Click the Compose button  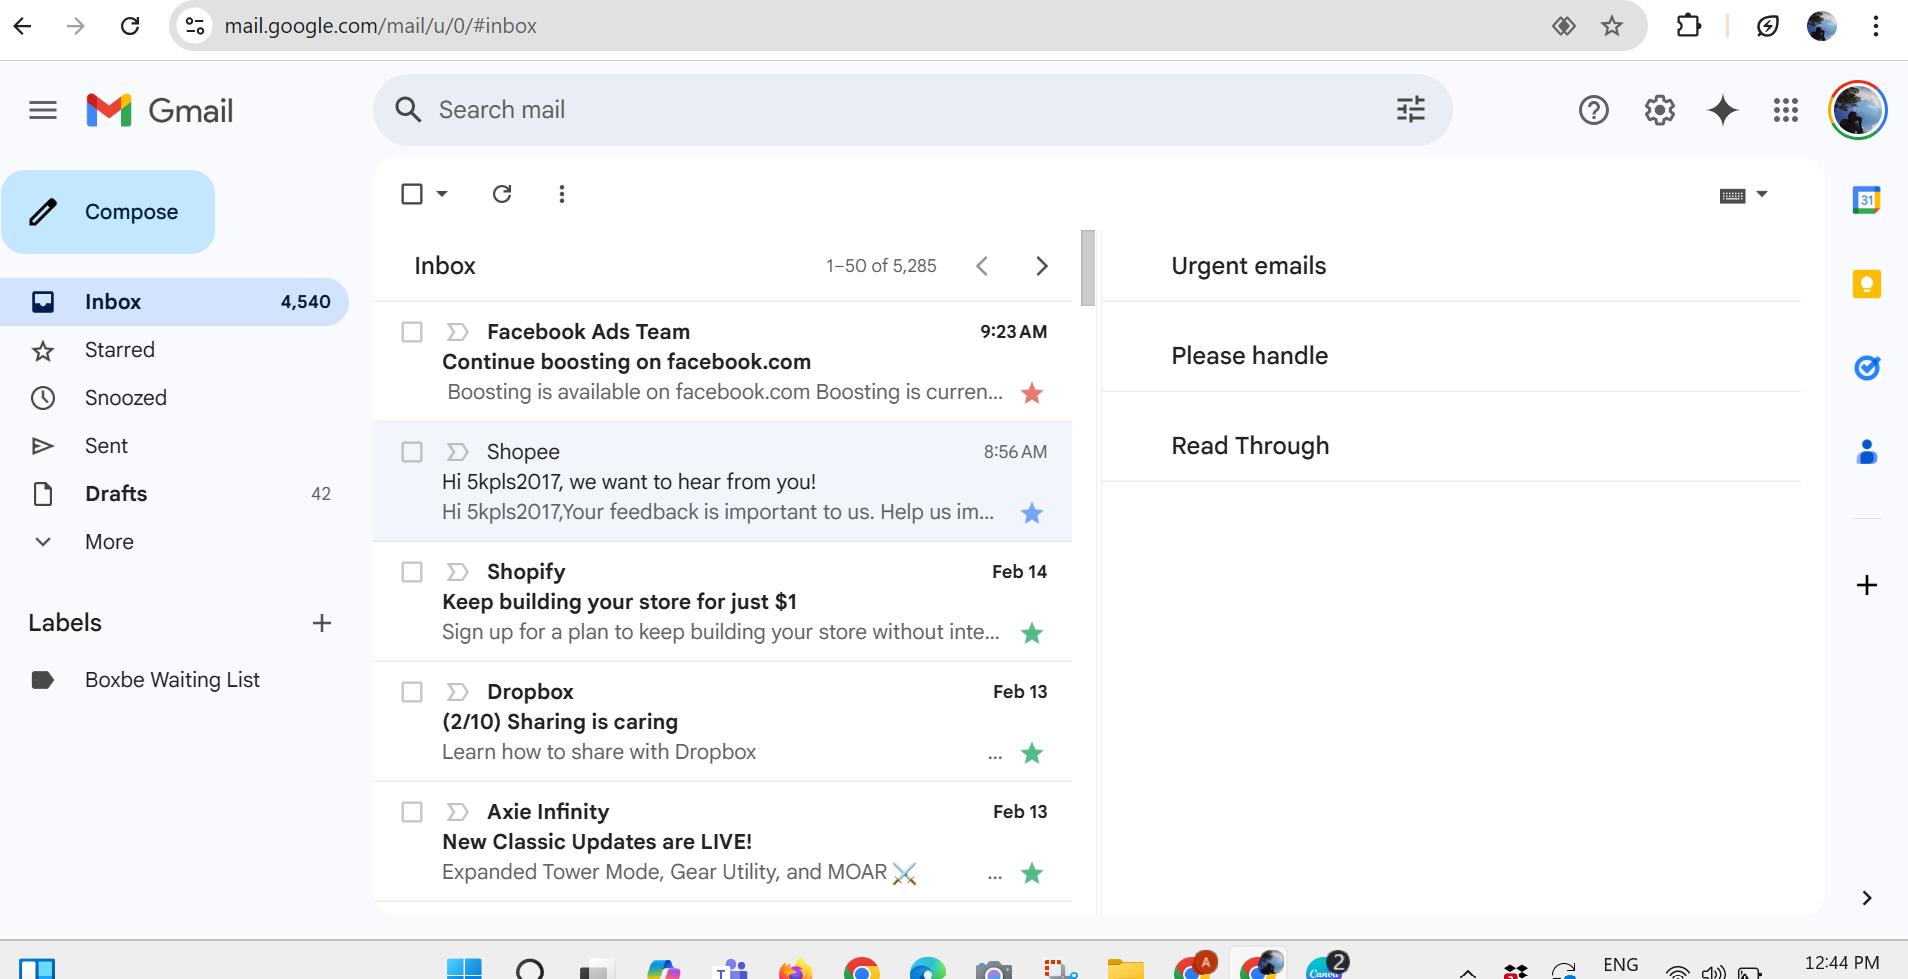click(x=108, y=212)
